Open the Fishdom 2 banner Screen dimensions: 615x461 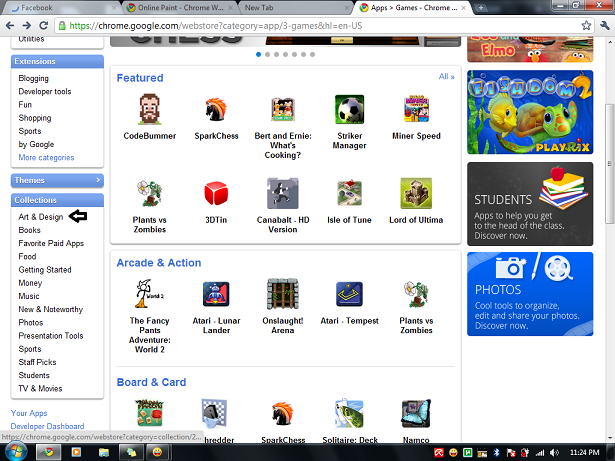[530, 112]
